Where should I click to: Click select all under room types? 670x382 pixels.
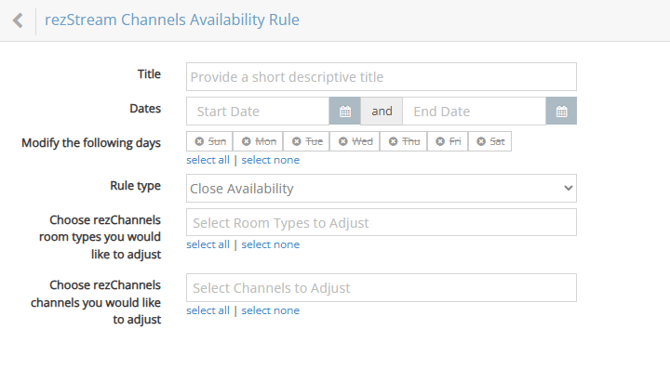point(208,244)
